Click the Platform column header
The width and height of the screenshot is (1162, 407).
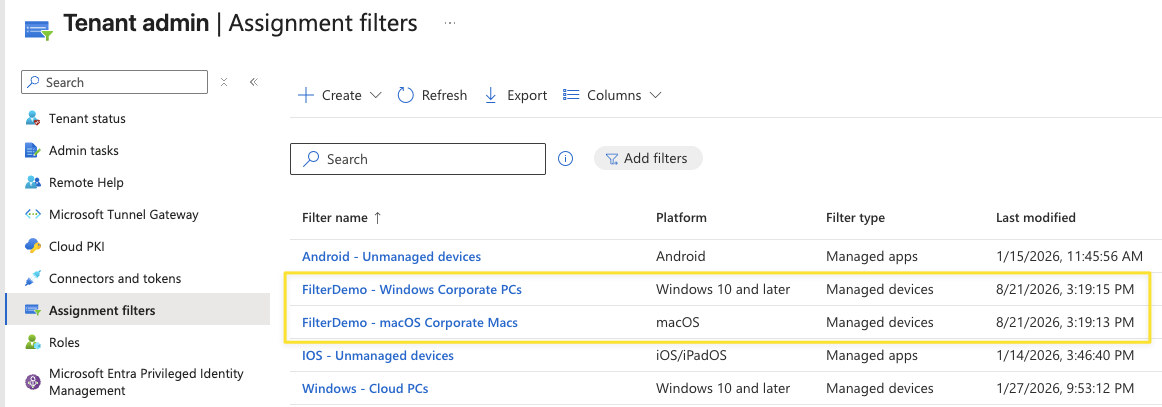tap(681, 218)
